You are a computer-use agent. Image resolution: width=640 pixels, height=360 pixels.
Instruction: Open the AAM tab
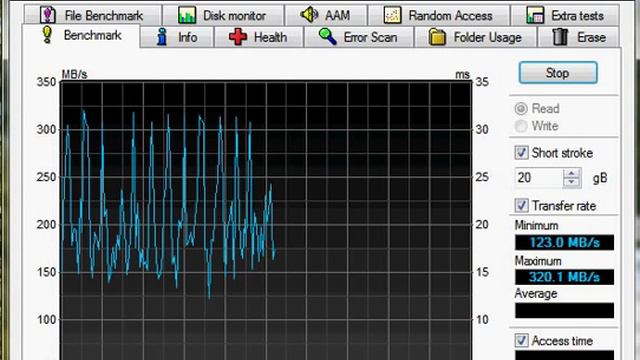click(x=326, y=16)
